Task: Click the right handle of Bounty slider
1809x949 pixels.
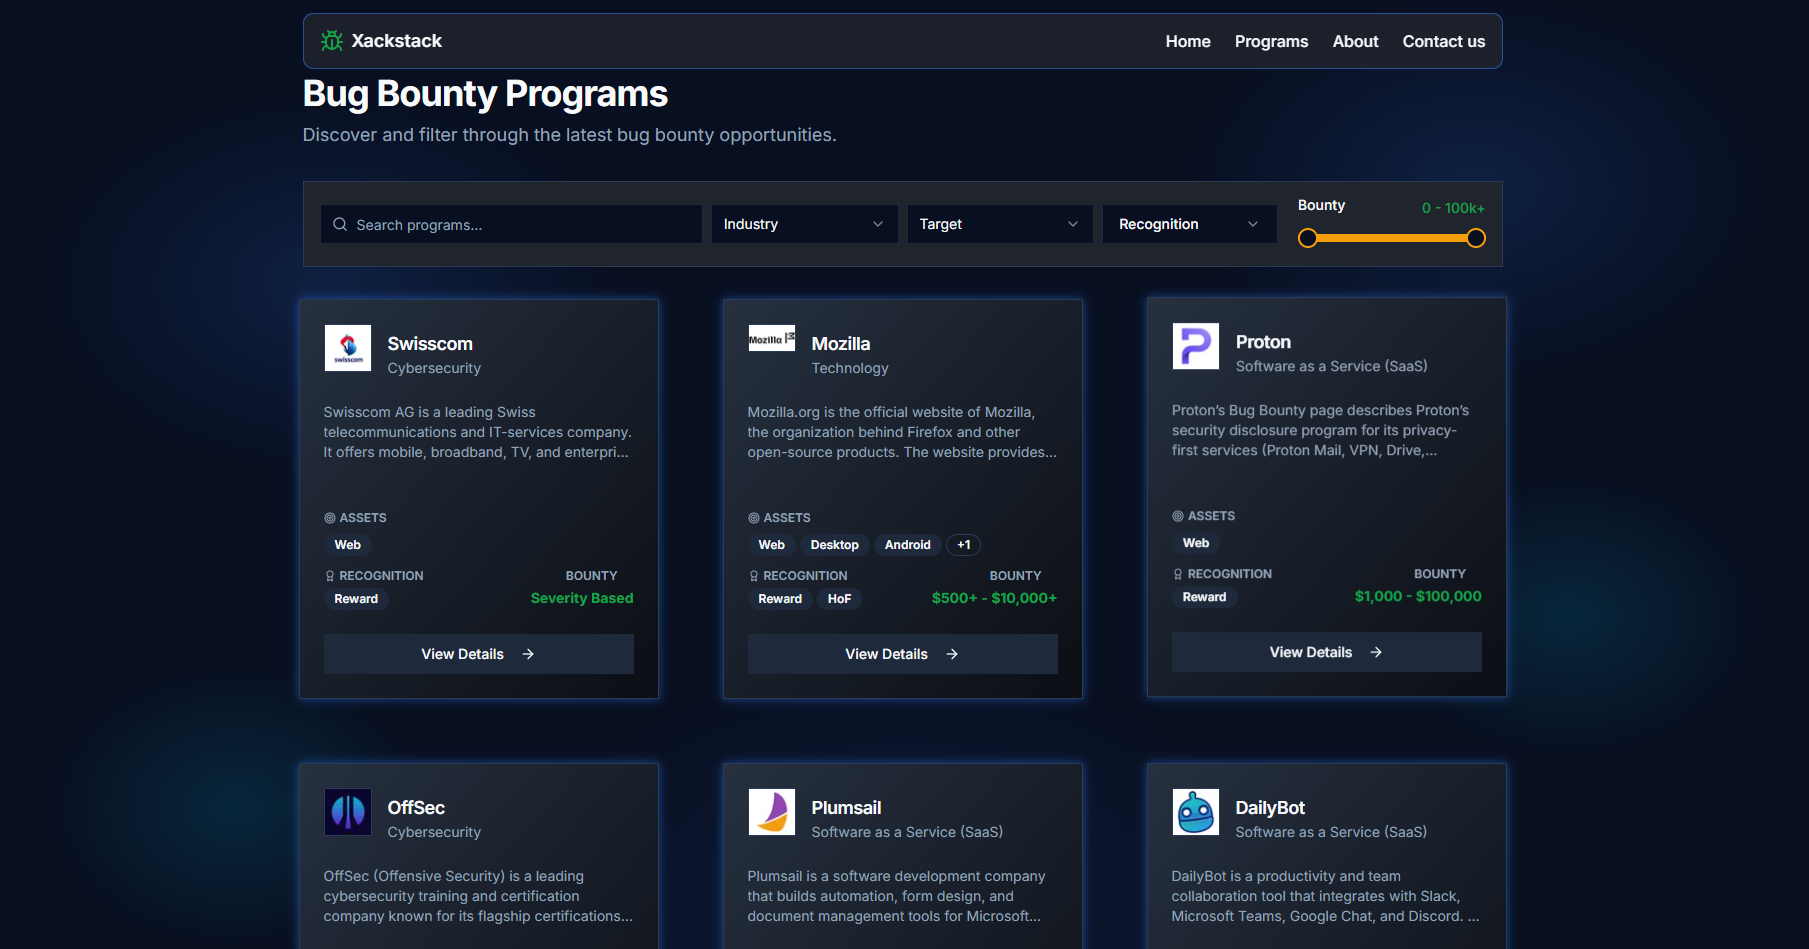Action: pos(1476,238)
